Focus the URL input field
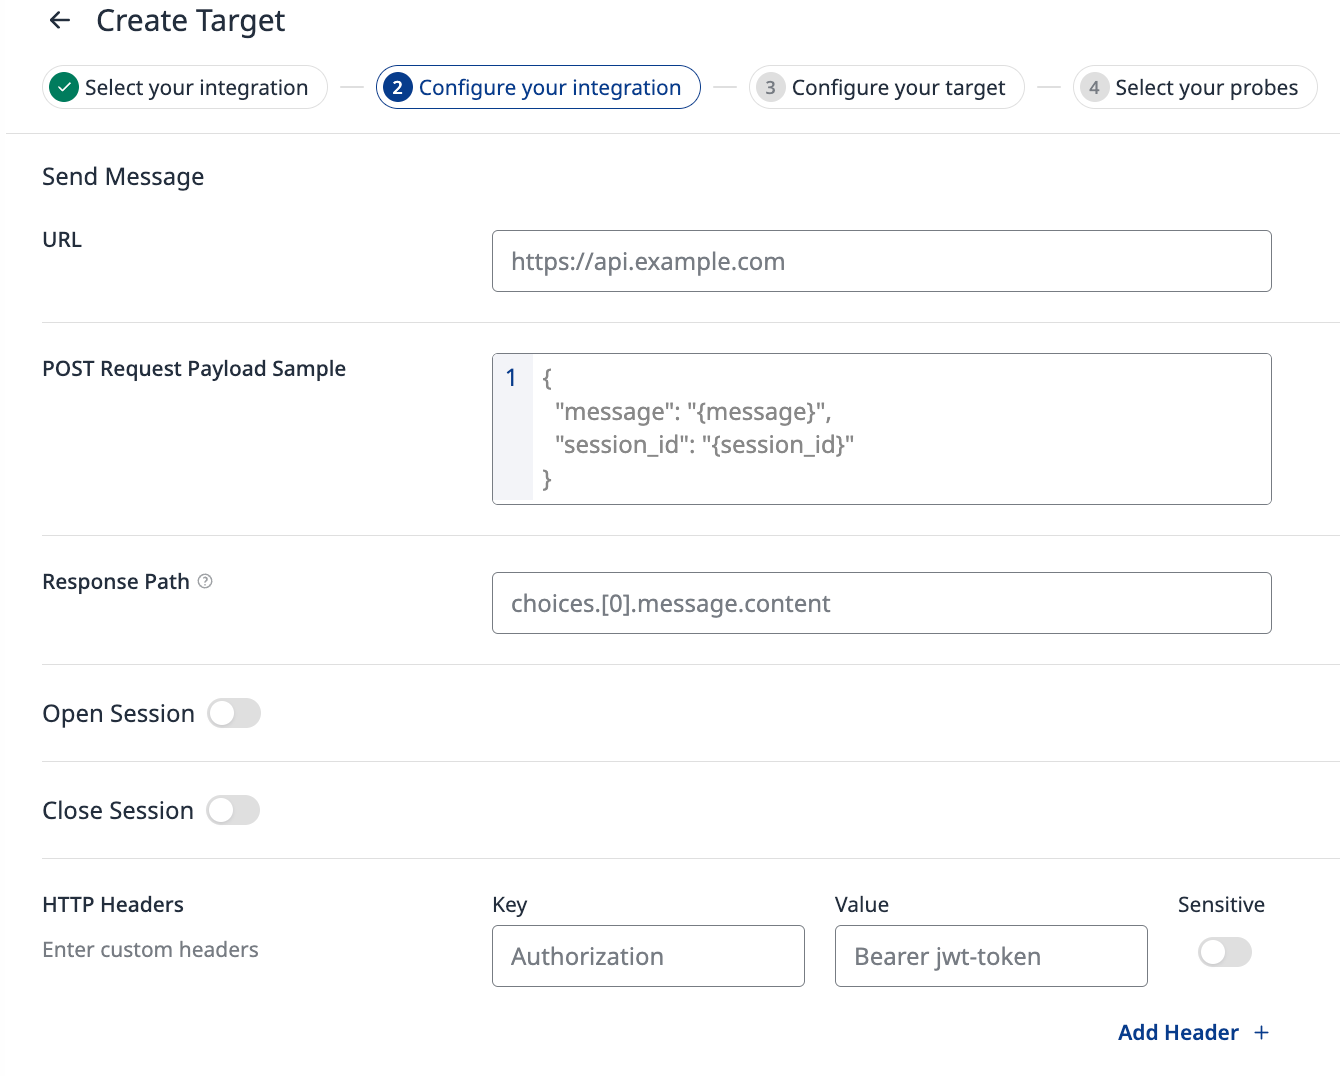Screen dimensions: 1340x1076 point(881,261)
